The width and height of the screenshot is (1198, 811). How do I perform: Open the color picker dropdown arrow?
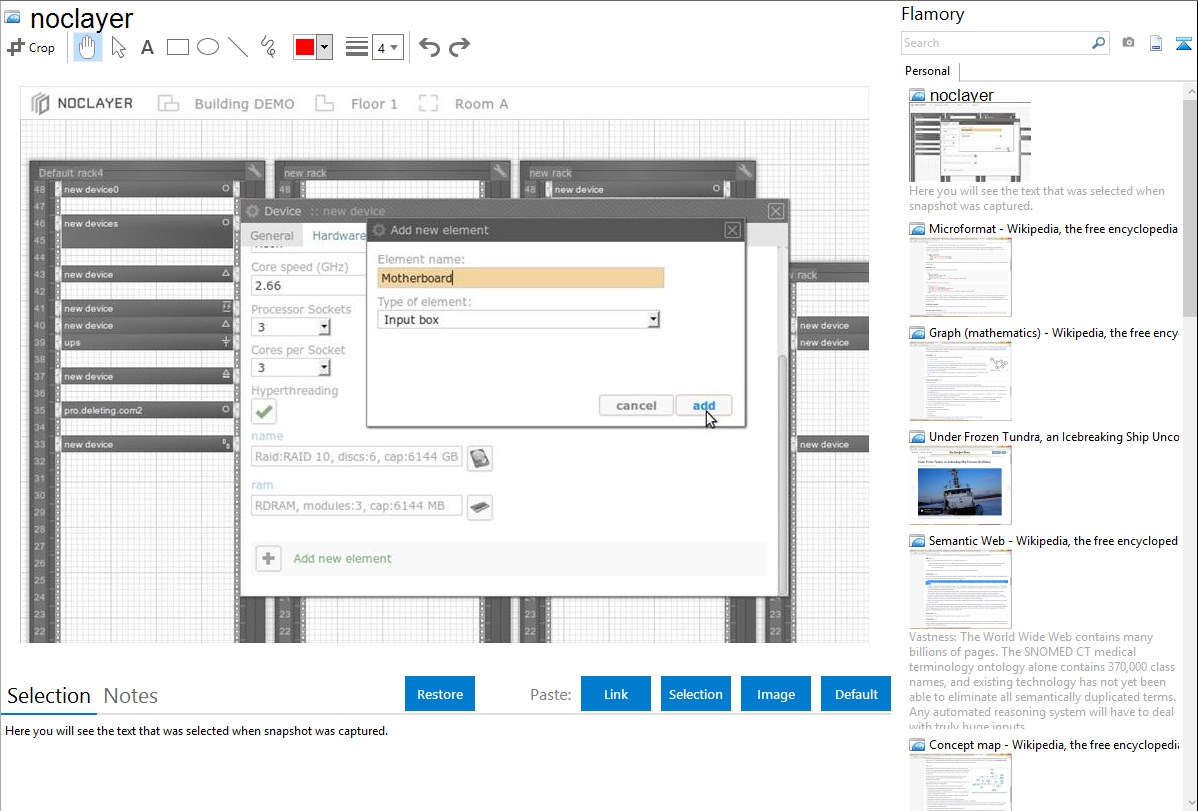click(324, 48)
